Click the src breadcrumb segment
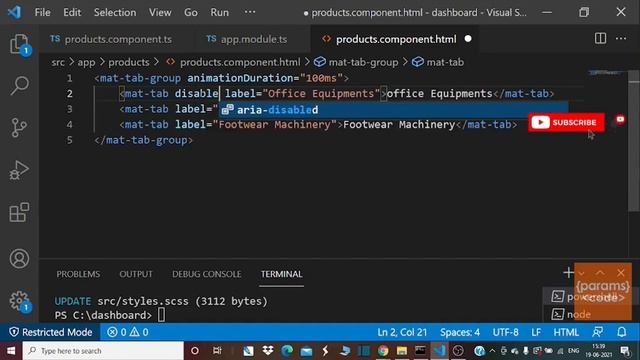Image resolution: width=640 pixels, height=360 pixels. (58, 62)
